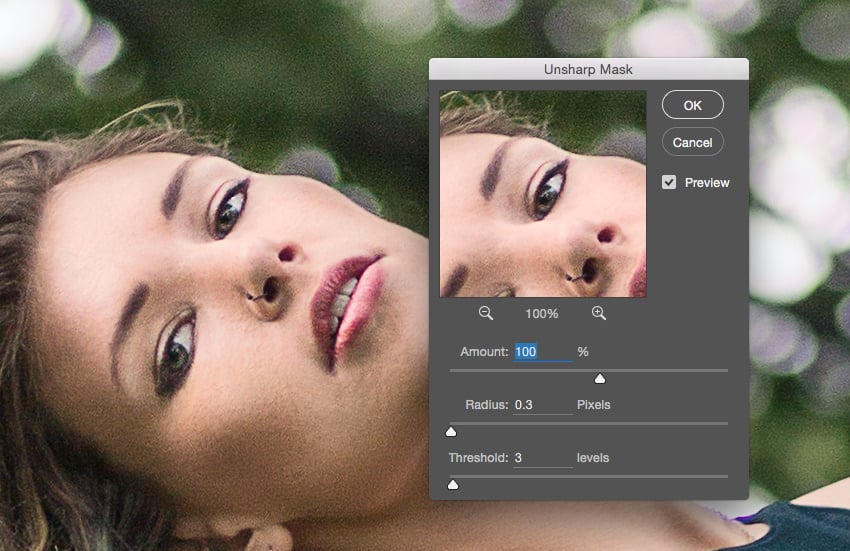Focus the Radius input box
850x551 pixels.
click(x=542, y=405)
